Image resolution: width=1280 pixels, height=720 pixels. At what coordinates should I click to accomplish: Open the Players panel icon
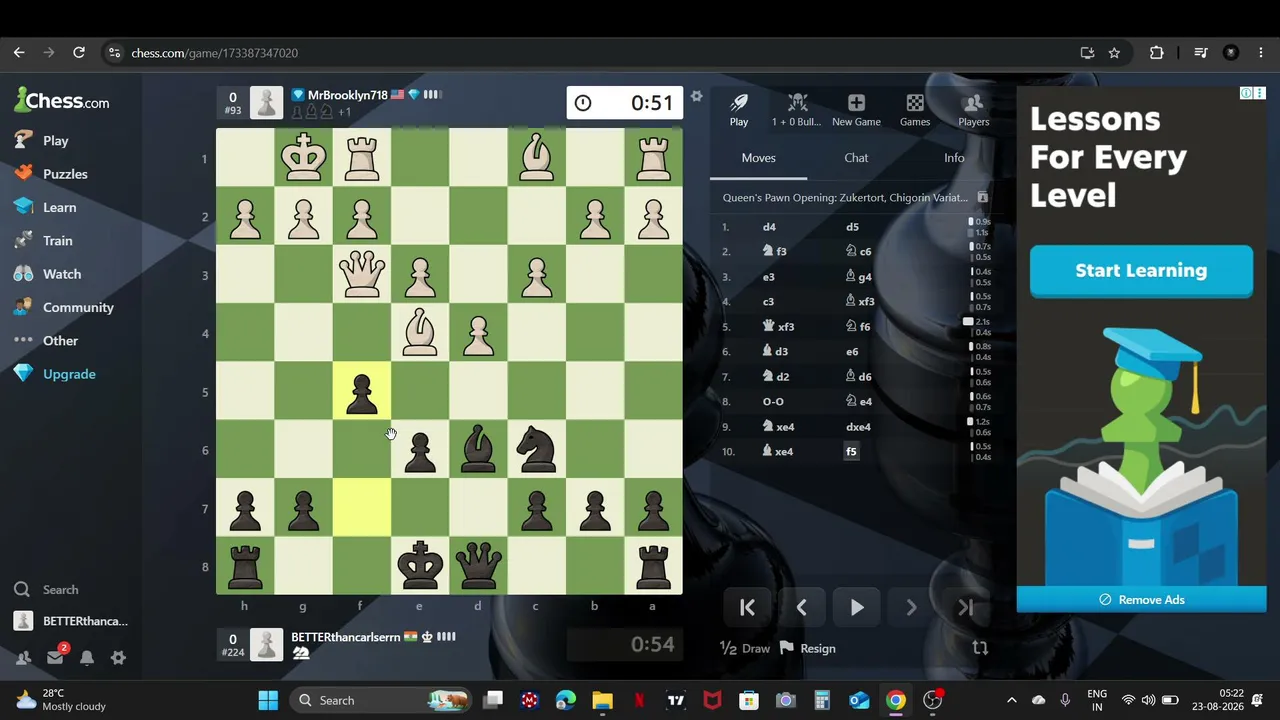[x=973, y=110]
